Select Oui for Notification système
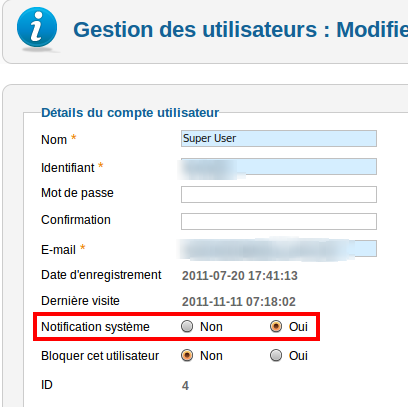Image resolution: width=408 pixels, height=407 pixels. pos(276,326)
